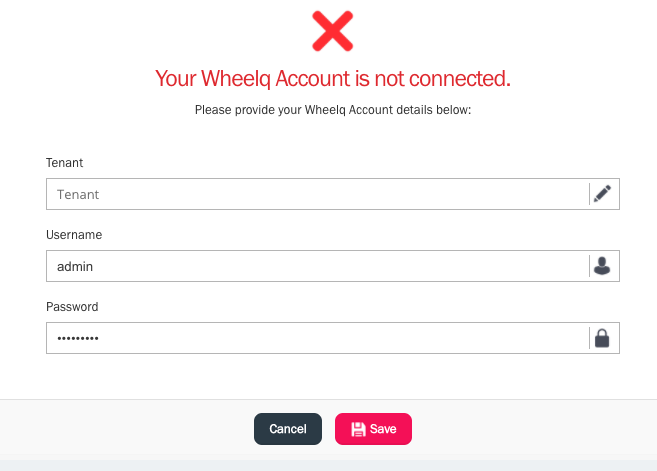The width and height of the screenshot is (657, 471).
Task: Click the padlock icon beside Password
Action: tap(602, 338)
